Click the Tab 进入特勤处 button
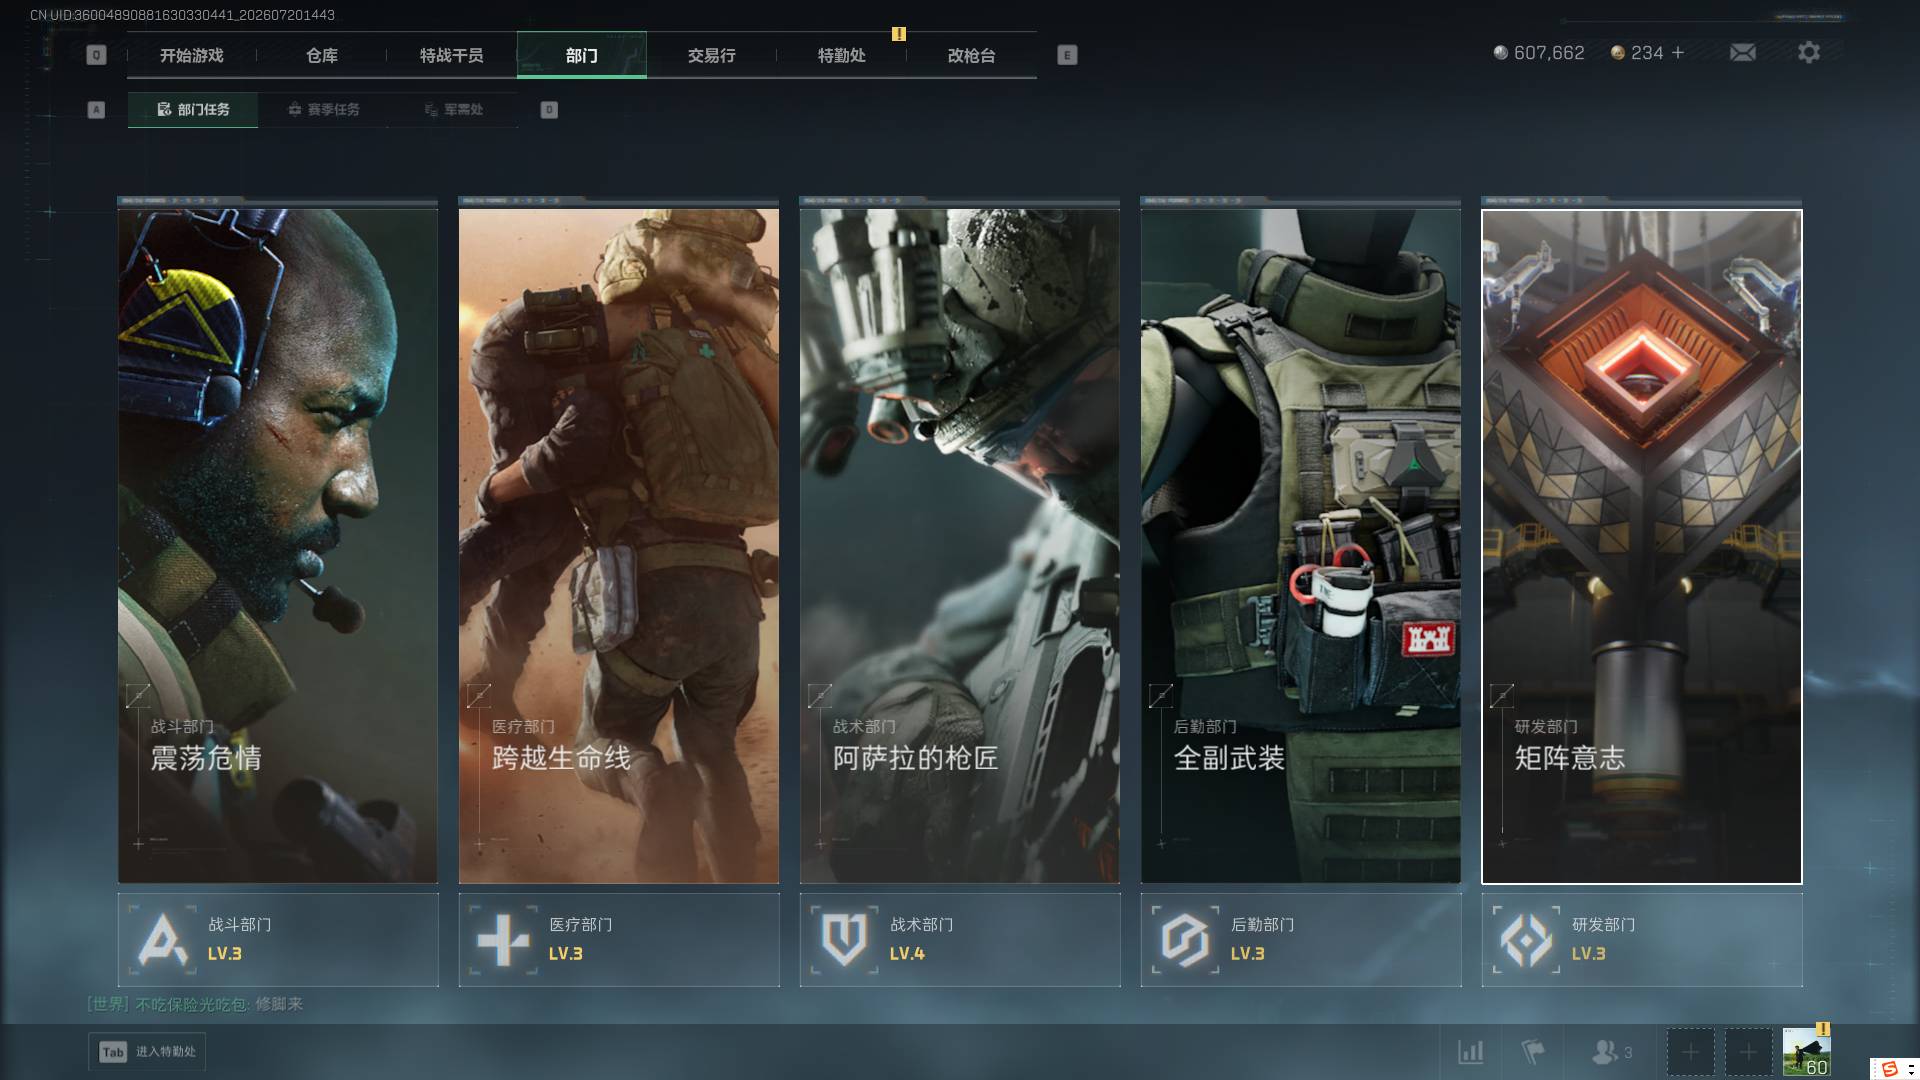 147,1052
